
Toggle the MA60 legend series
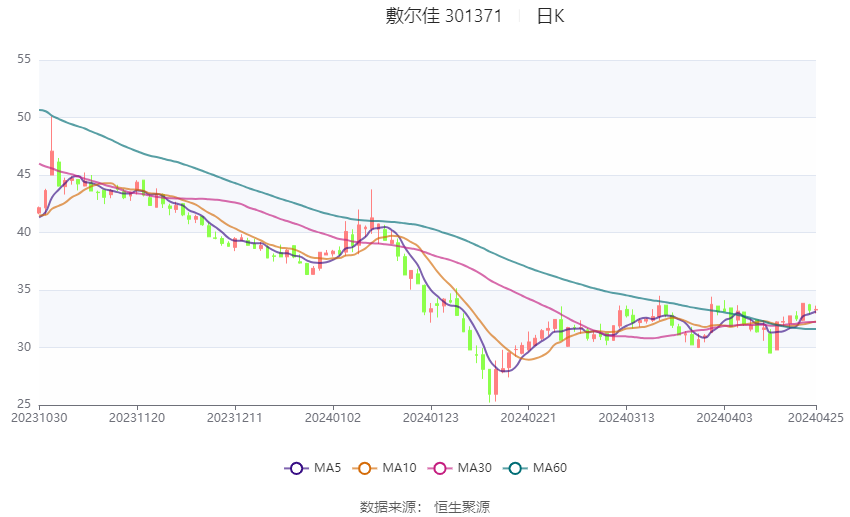(x=535, y=468)
